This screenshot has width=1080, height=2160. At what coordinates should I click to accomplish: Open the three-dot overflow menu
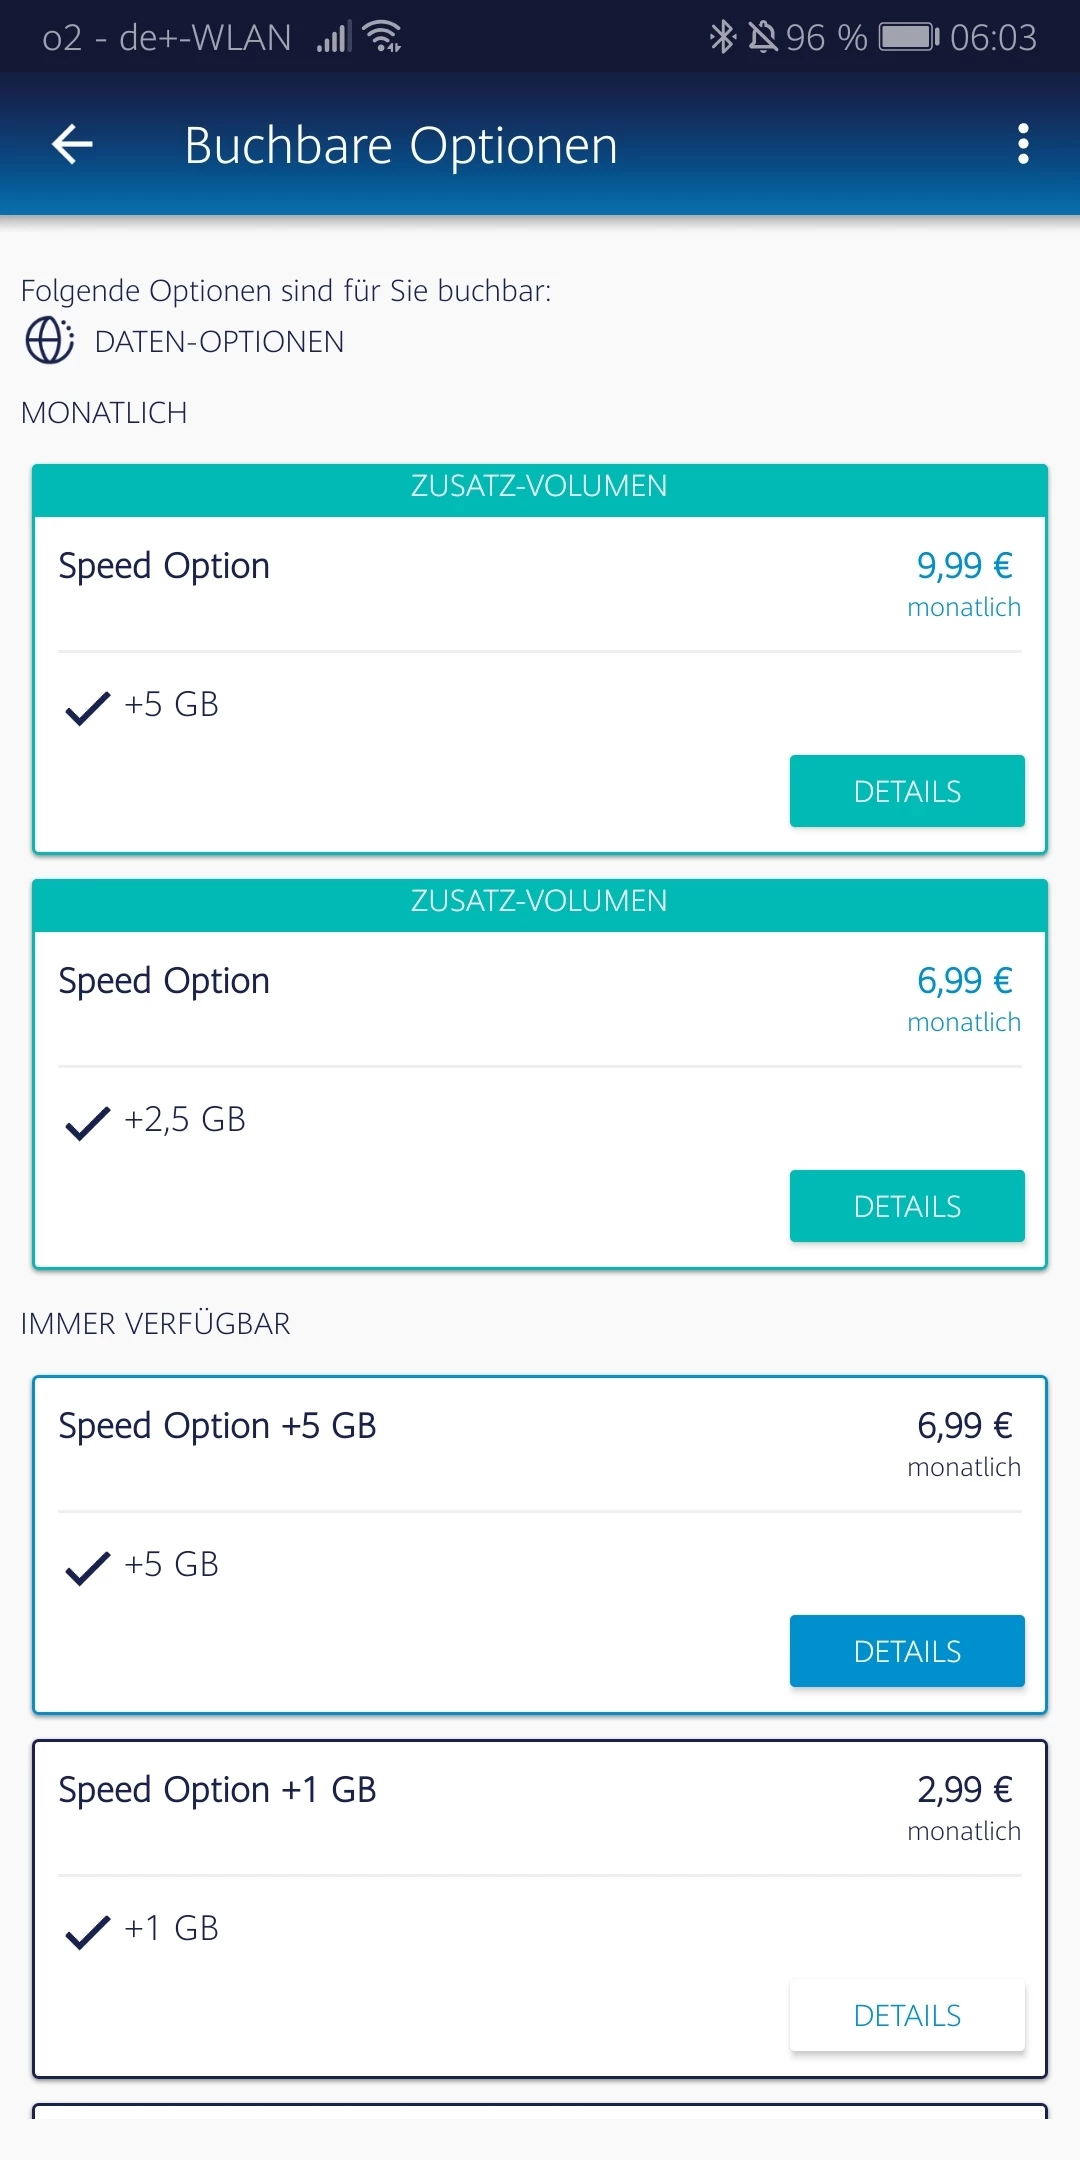[1022, 144]
